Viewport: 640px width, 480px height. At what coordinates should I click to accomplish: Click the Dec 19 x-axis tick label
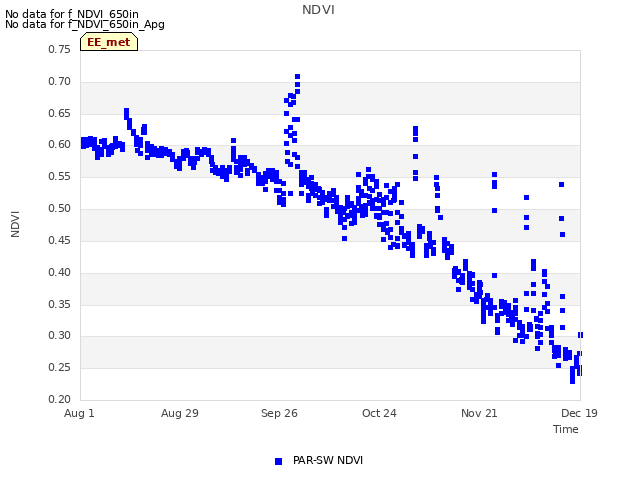click(579, 413)
